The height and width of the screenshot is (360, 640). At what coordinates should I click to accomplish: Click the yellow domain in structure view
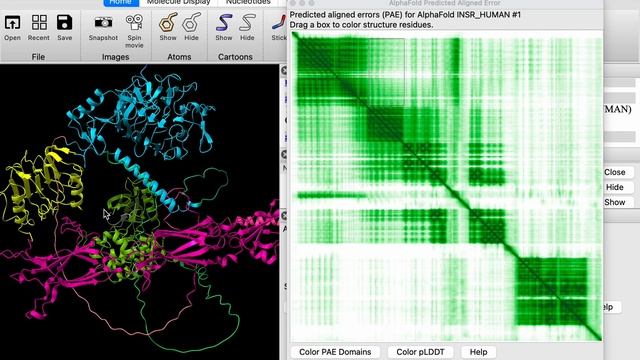[43, 186]
